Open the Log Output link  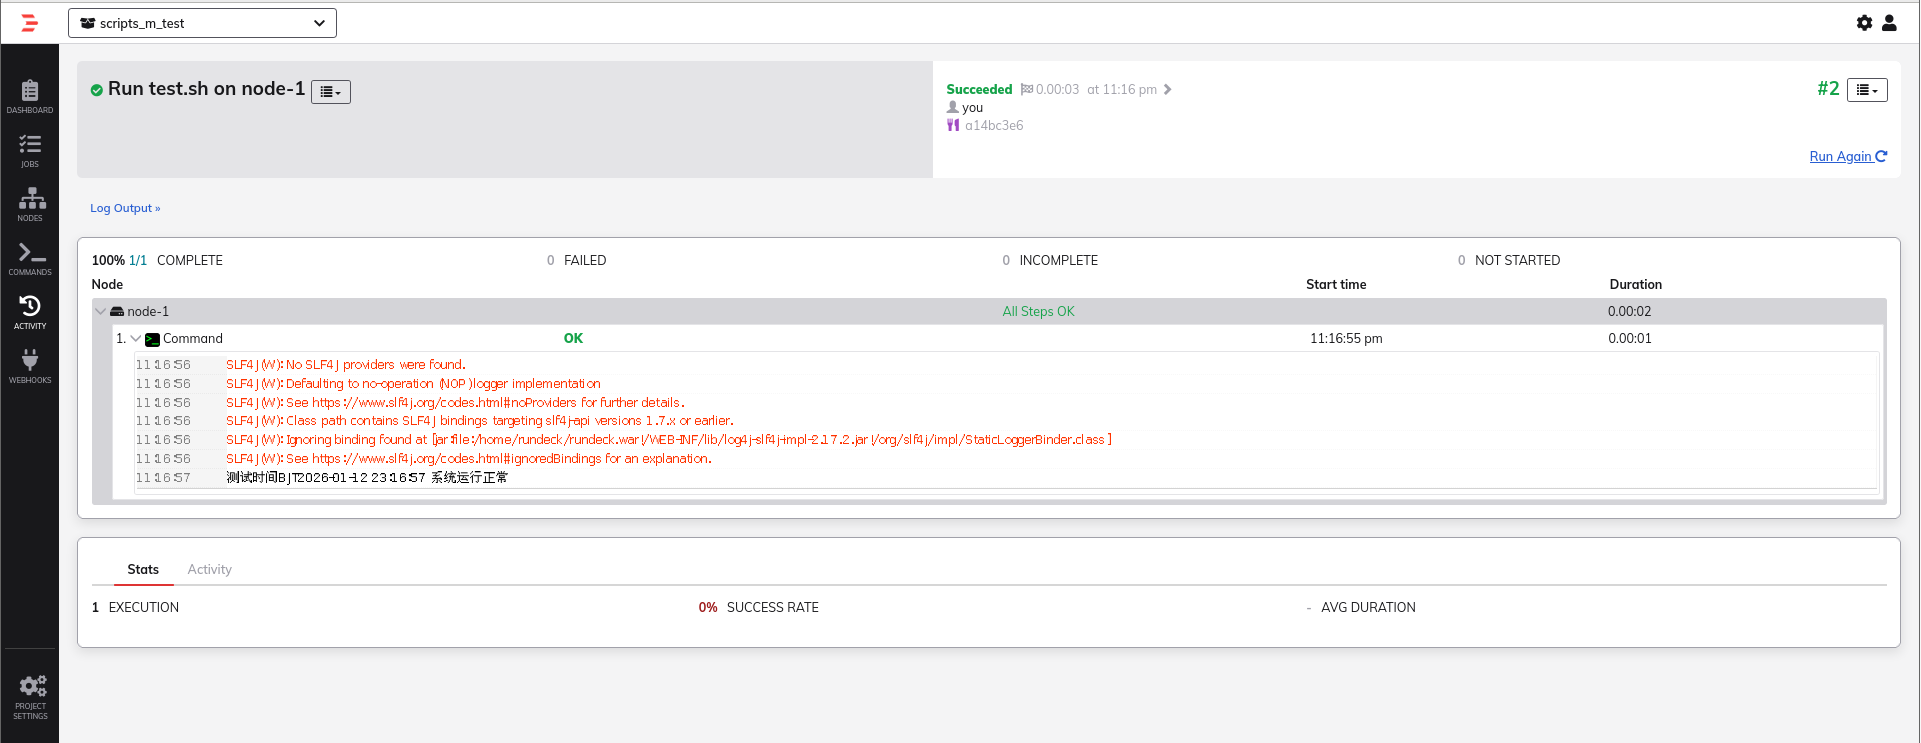(x=125, y=208)
